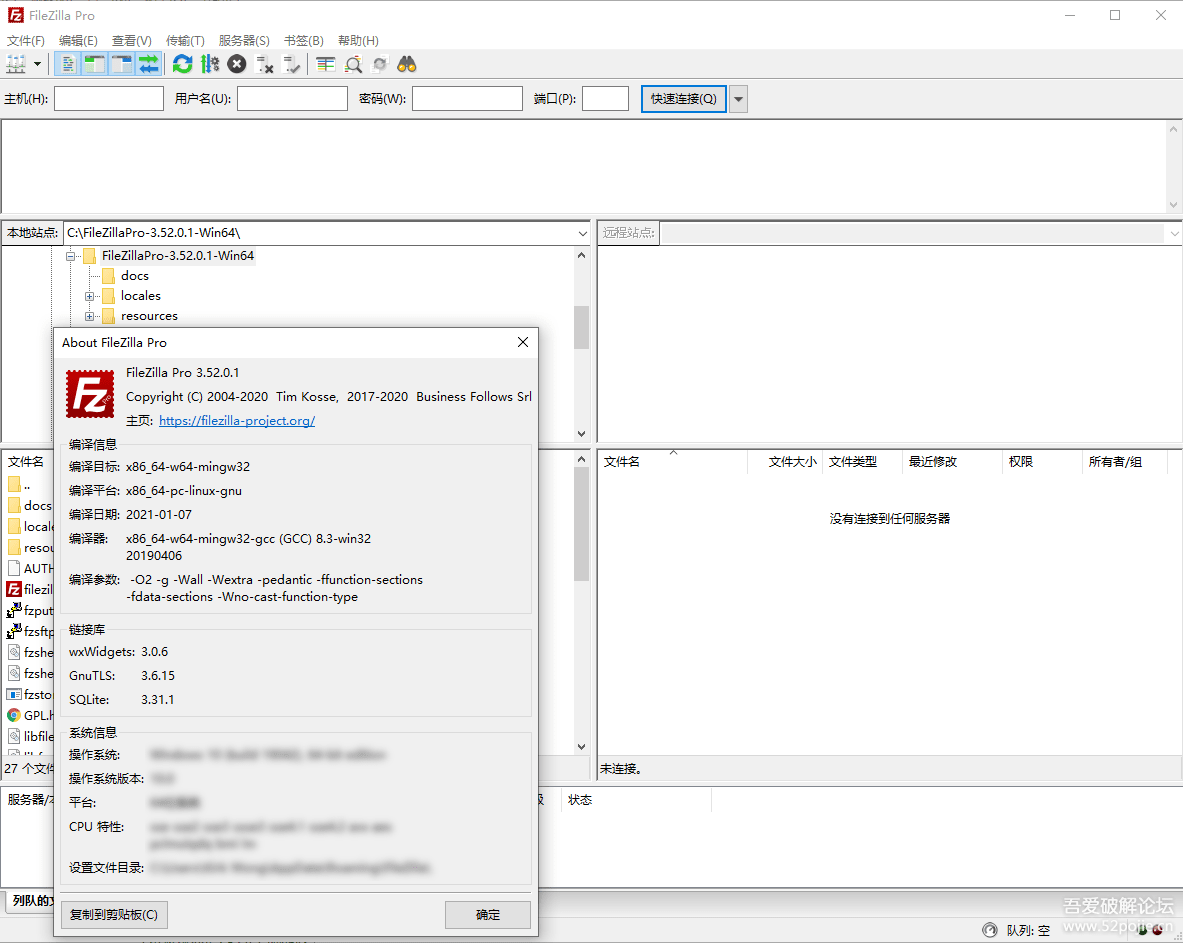Open the directory listing filters icon
The image size is (1183, 943).
coord(325,64)
